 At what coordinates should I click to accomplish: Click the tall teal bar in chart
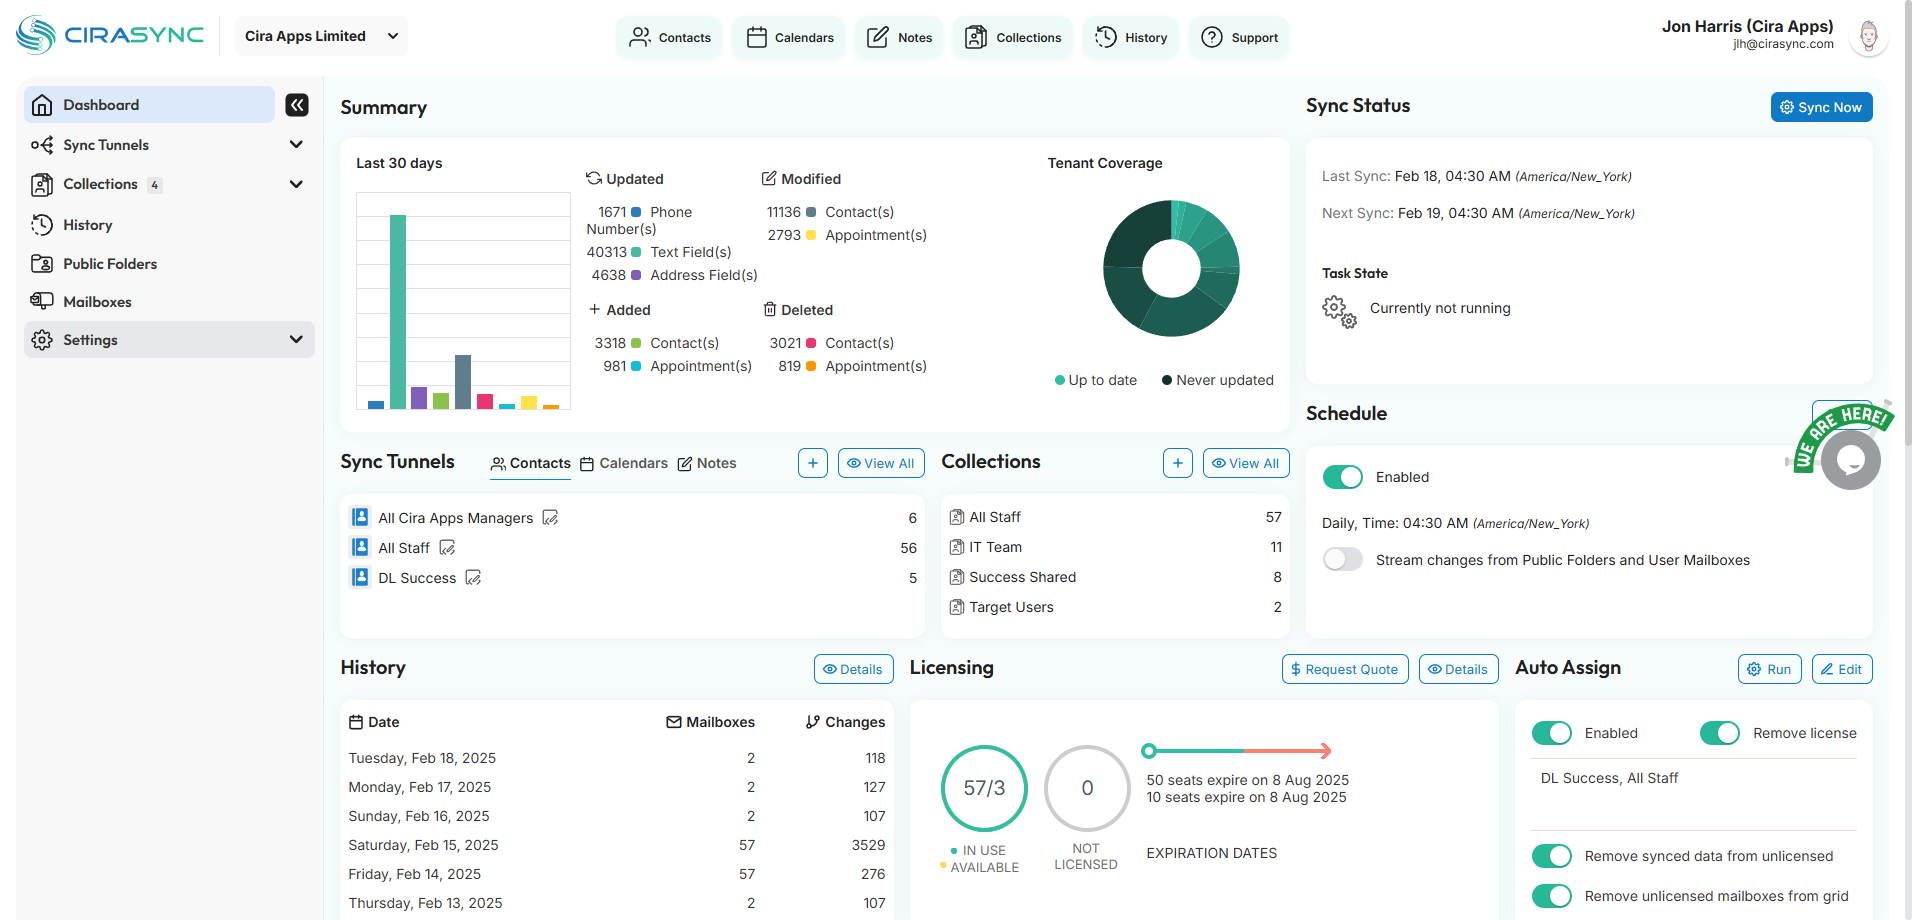[x=398, y=311]
